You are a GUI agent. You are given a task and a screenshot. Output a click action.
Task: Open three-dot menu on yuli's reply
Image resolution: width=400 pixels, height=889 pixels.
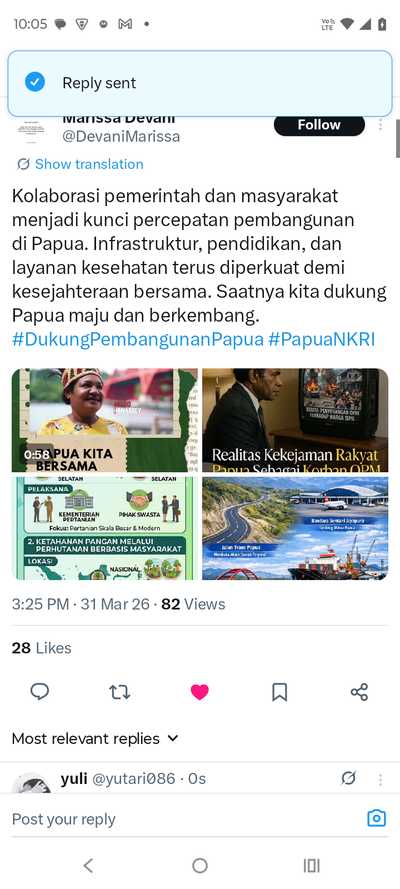(380, 780)
